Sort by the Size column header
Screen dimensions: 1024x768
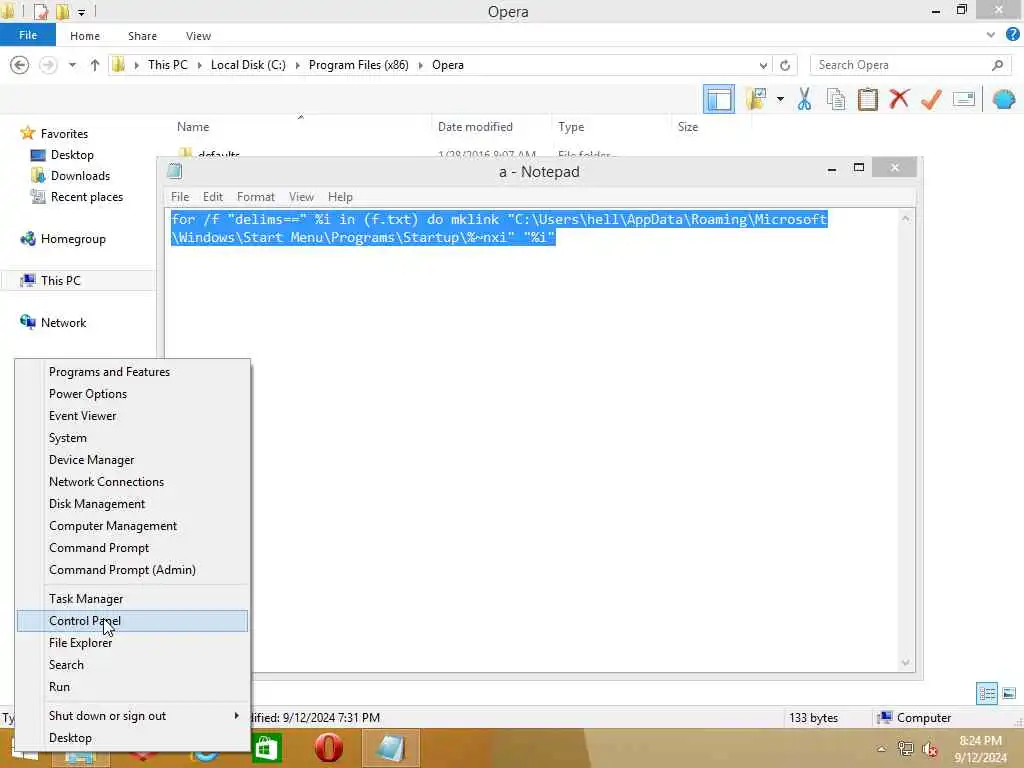click(688, 127)
